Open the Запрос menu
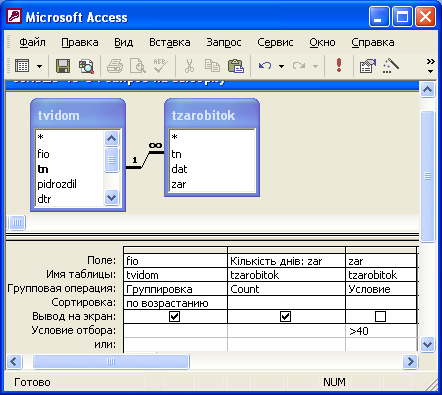Image resolution: width=442 pixels, height=395 pixels. [x=224, y=42]
